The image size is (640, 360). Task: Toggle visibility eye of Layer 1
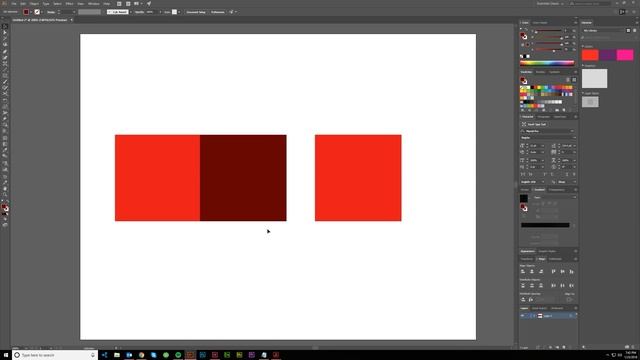(522, 316)
